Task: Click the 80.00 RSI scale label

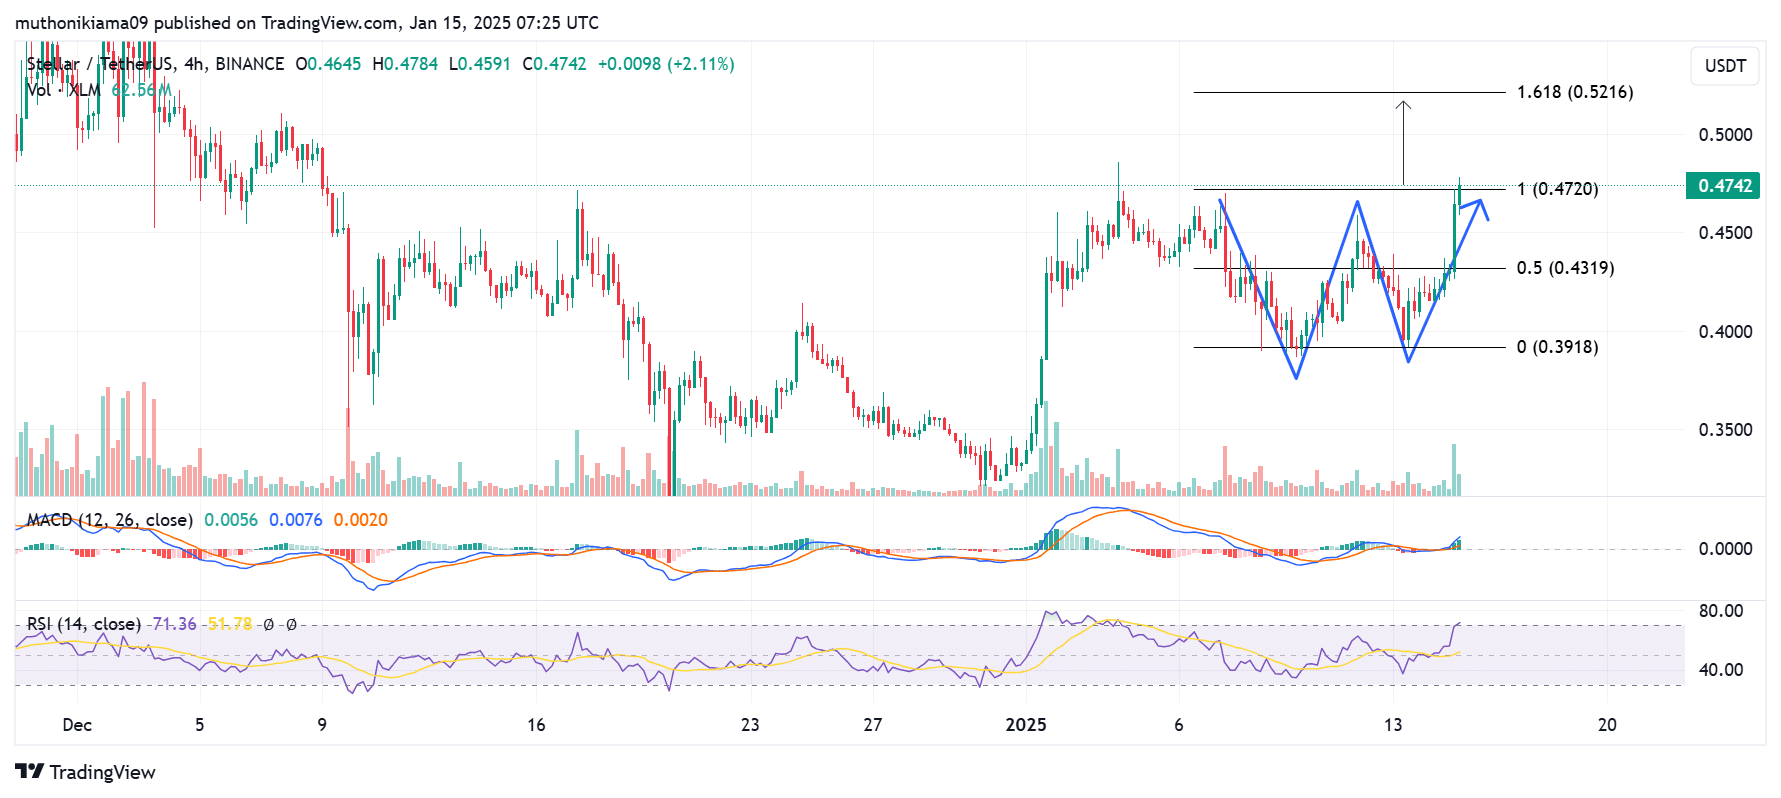Action: (1720, 611)
